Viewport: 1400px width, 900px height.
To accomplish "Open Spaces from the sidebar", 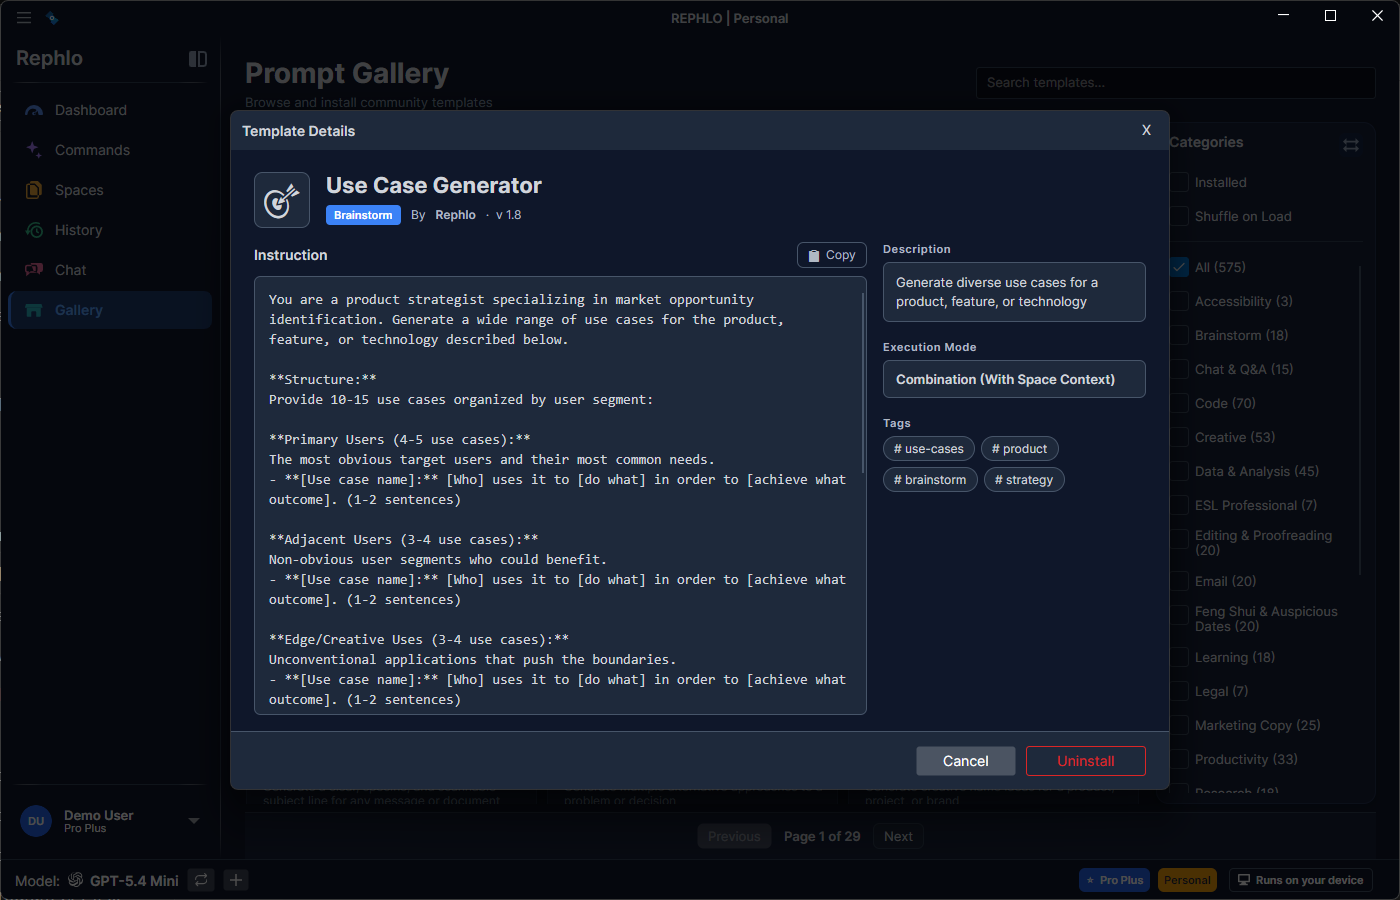I will click(x=110, y=190).
